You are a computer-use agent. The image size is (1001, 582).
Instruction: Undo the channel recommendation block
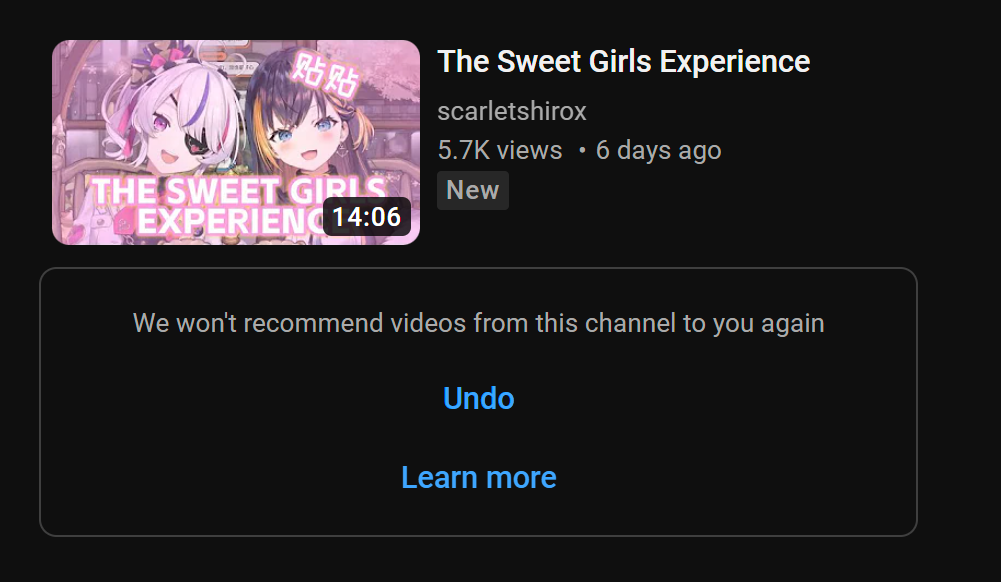click(x=478, y=398)
